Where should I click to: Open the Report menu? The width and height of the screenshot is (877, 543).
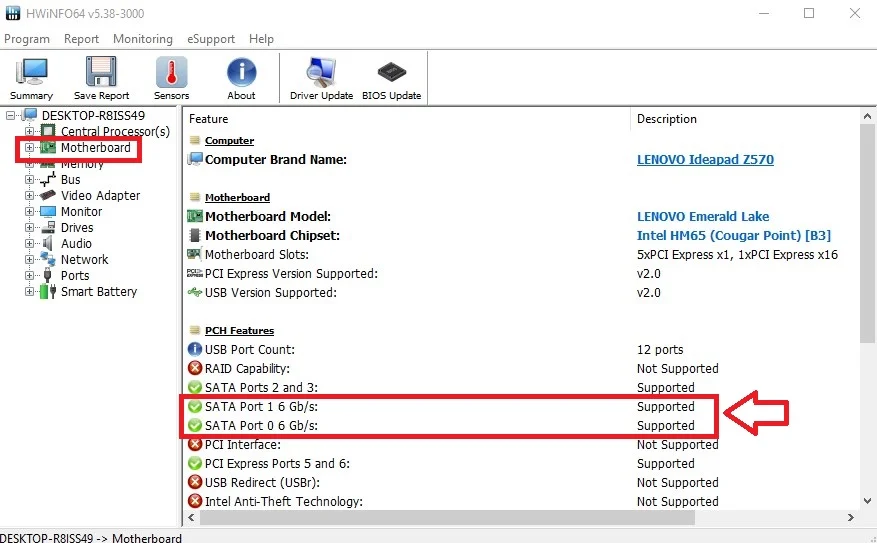point(81,39)
